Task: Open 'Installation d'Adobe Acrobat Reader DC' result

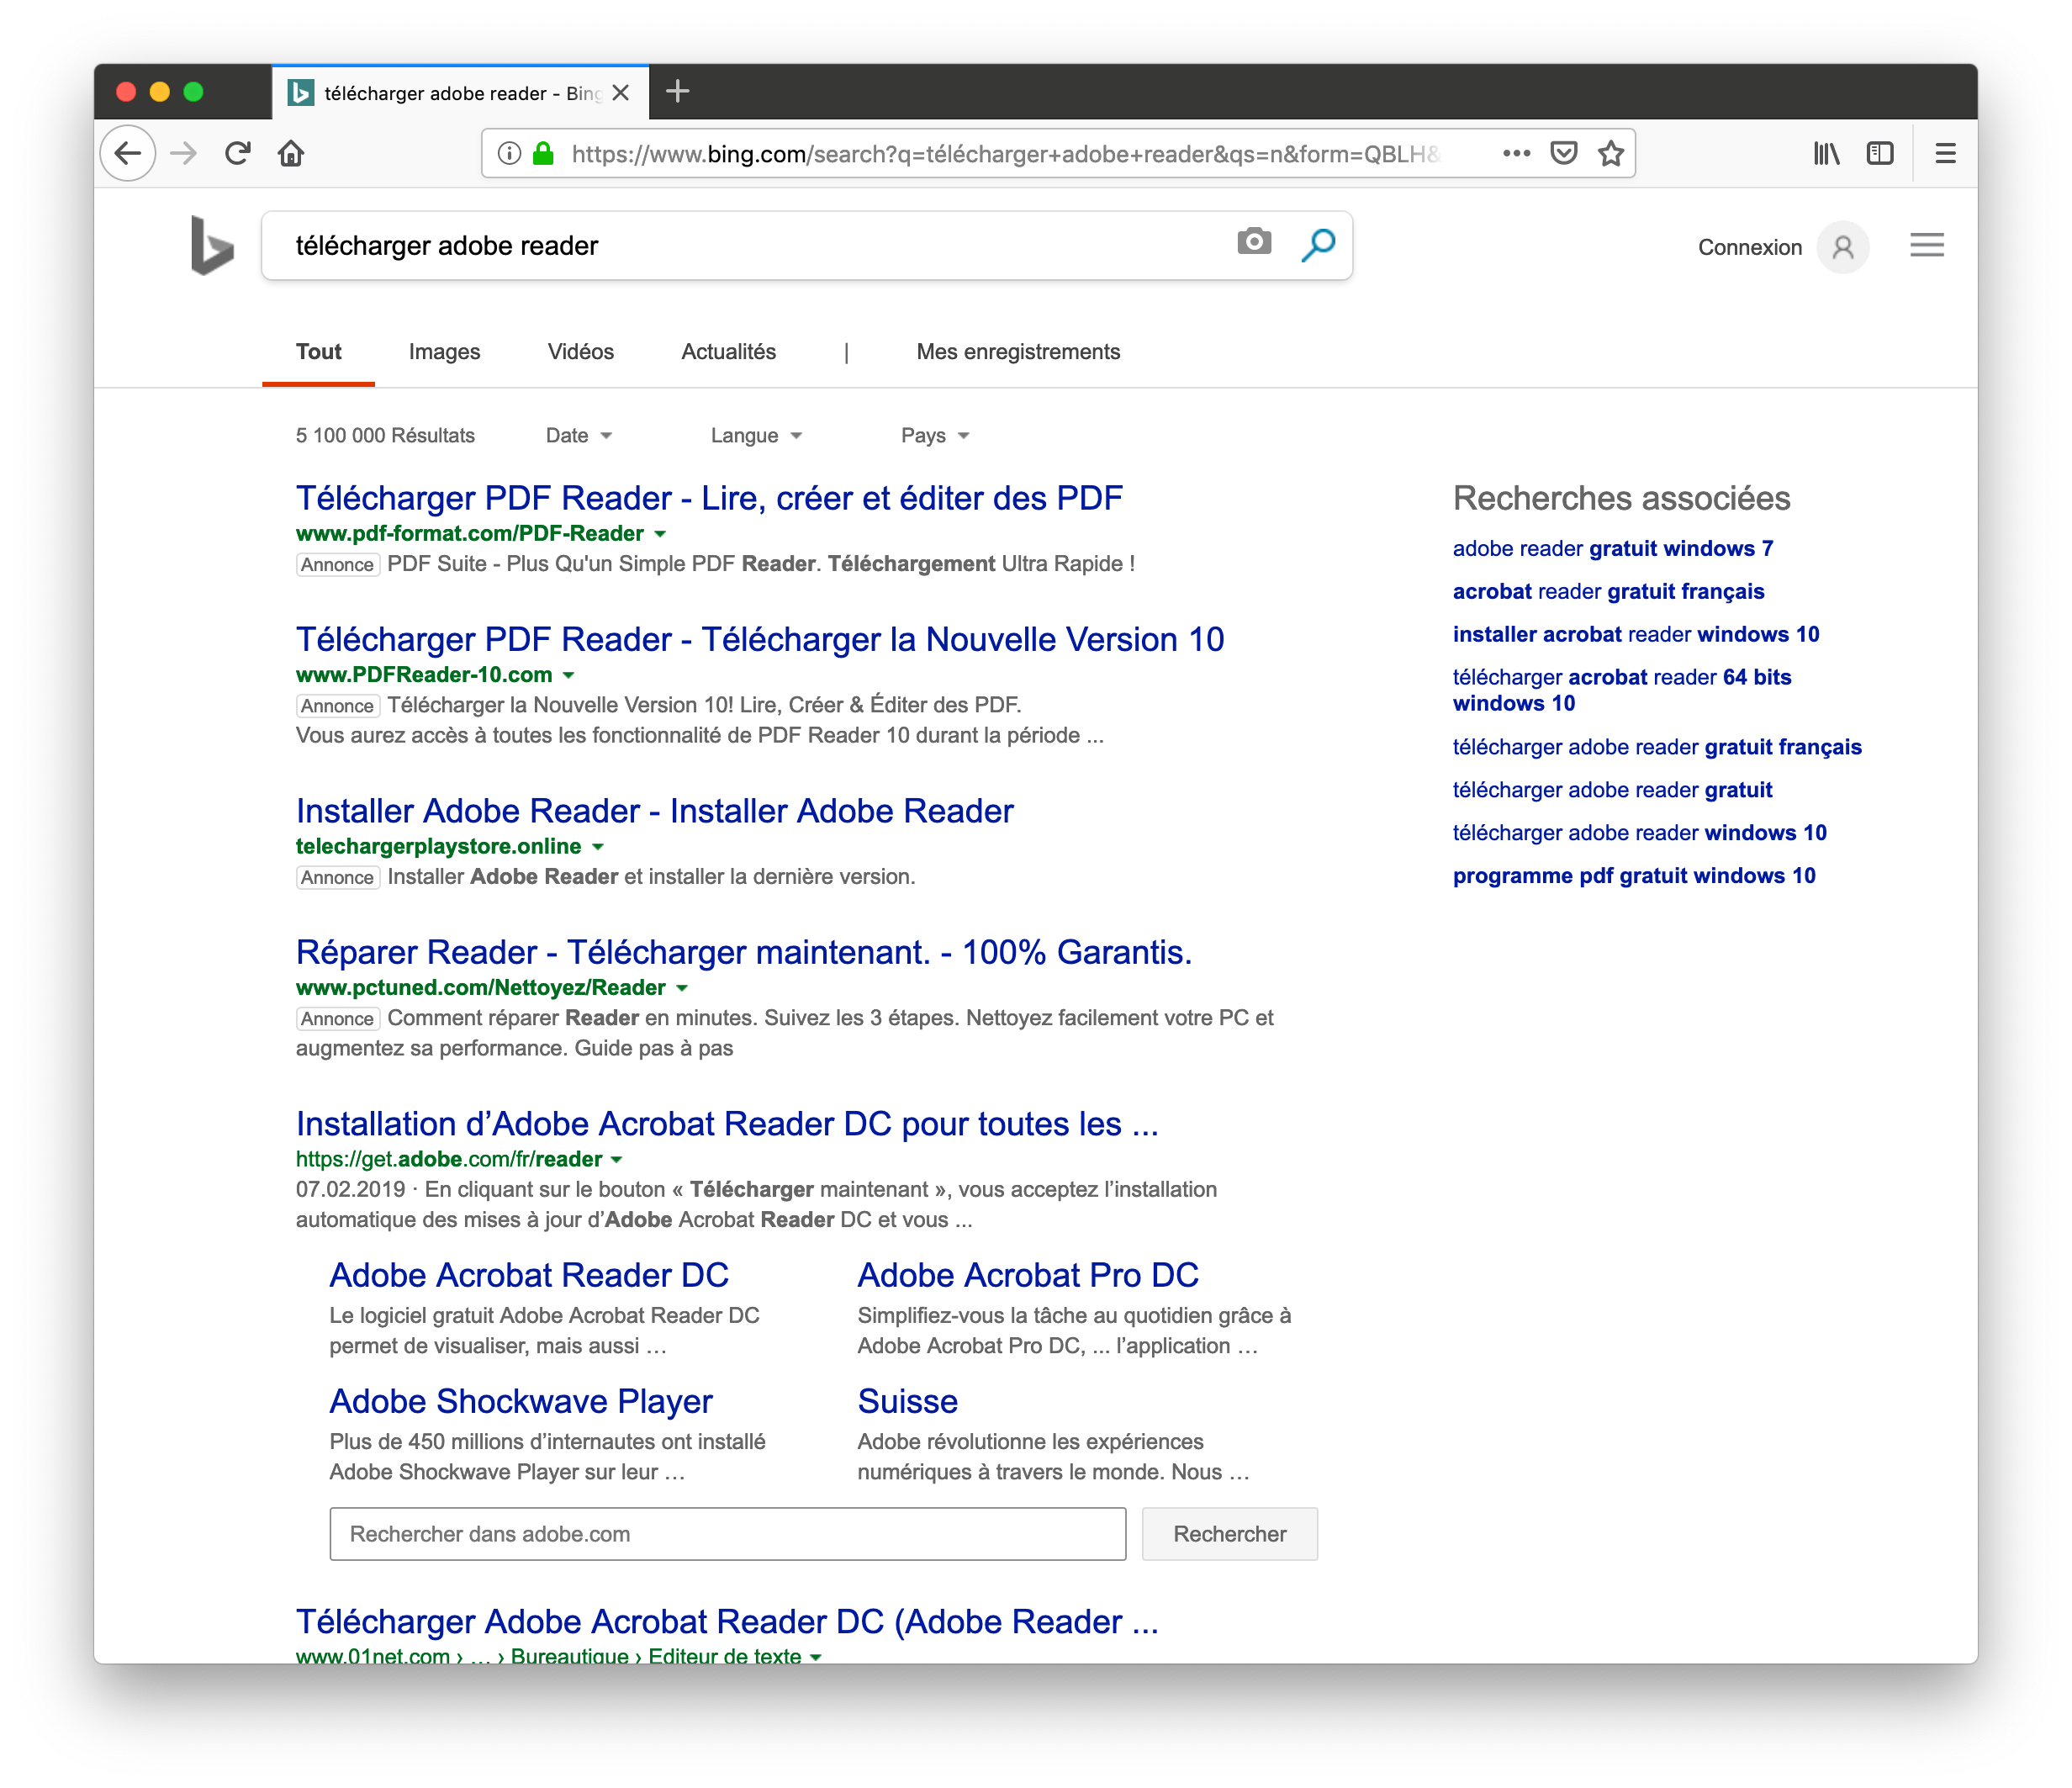Action: tap(727, 1124)
